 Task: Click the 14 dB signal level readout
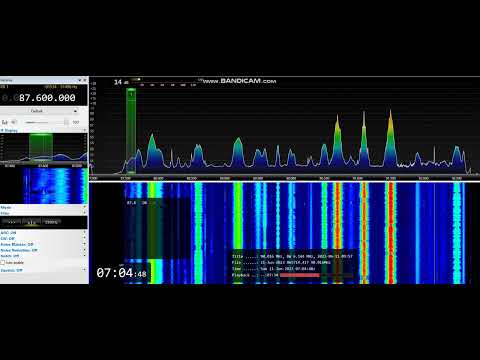click(x=121, y=82)
